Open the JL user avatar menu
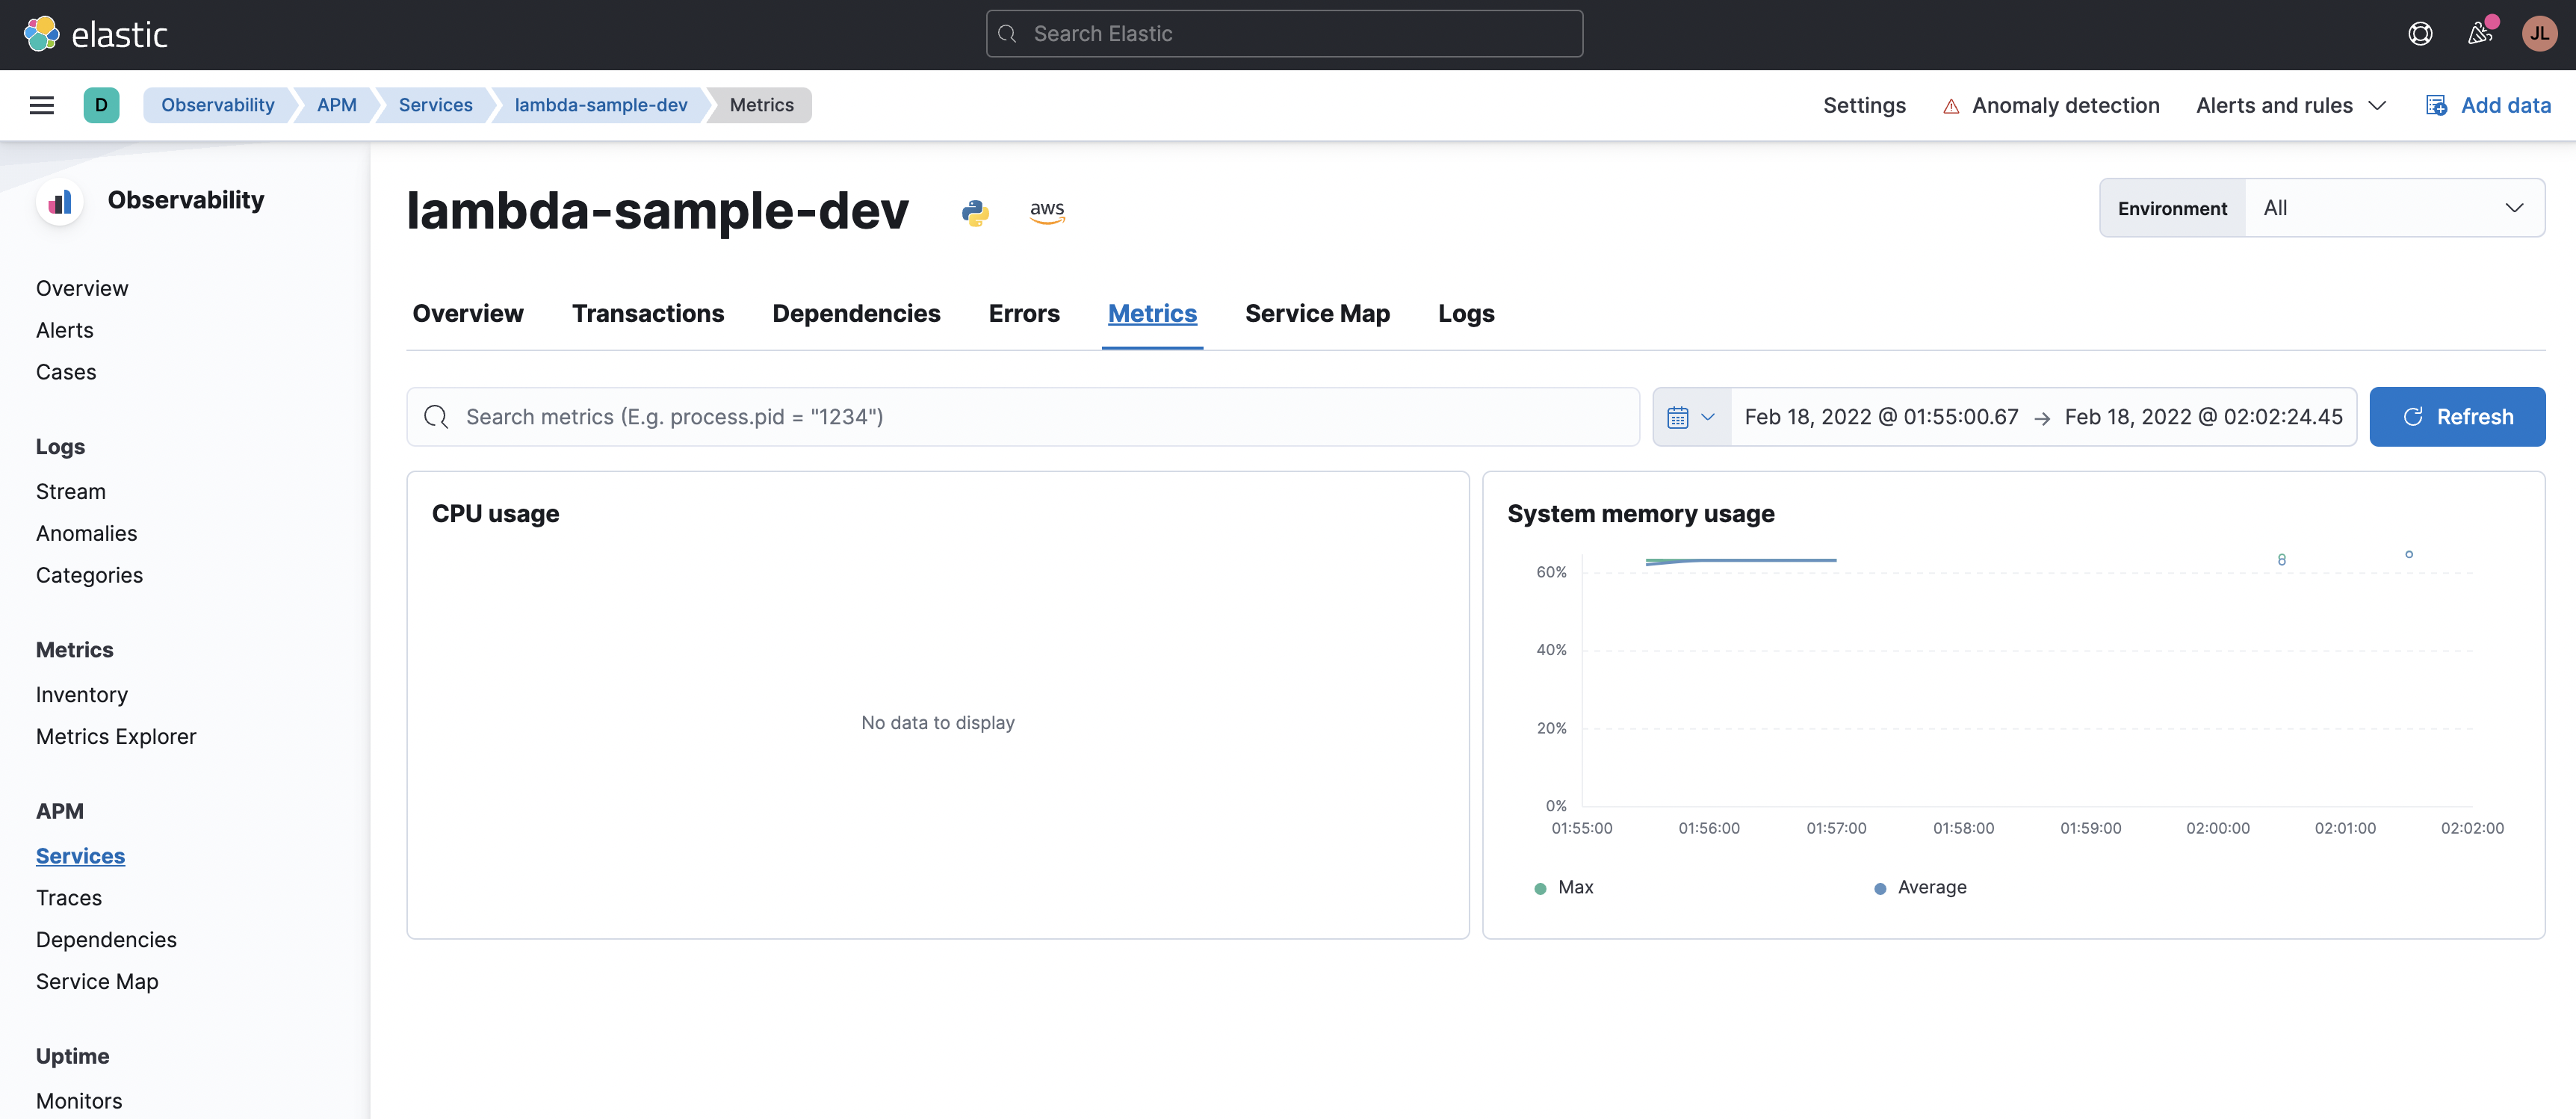Viewport: 2576px width, 1119px height. 2539,34
